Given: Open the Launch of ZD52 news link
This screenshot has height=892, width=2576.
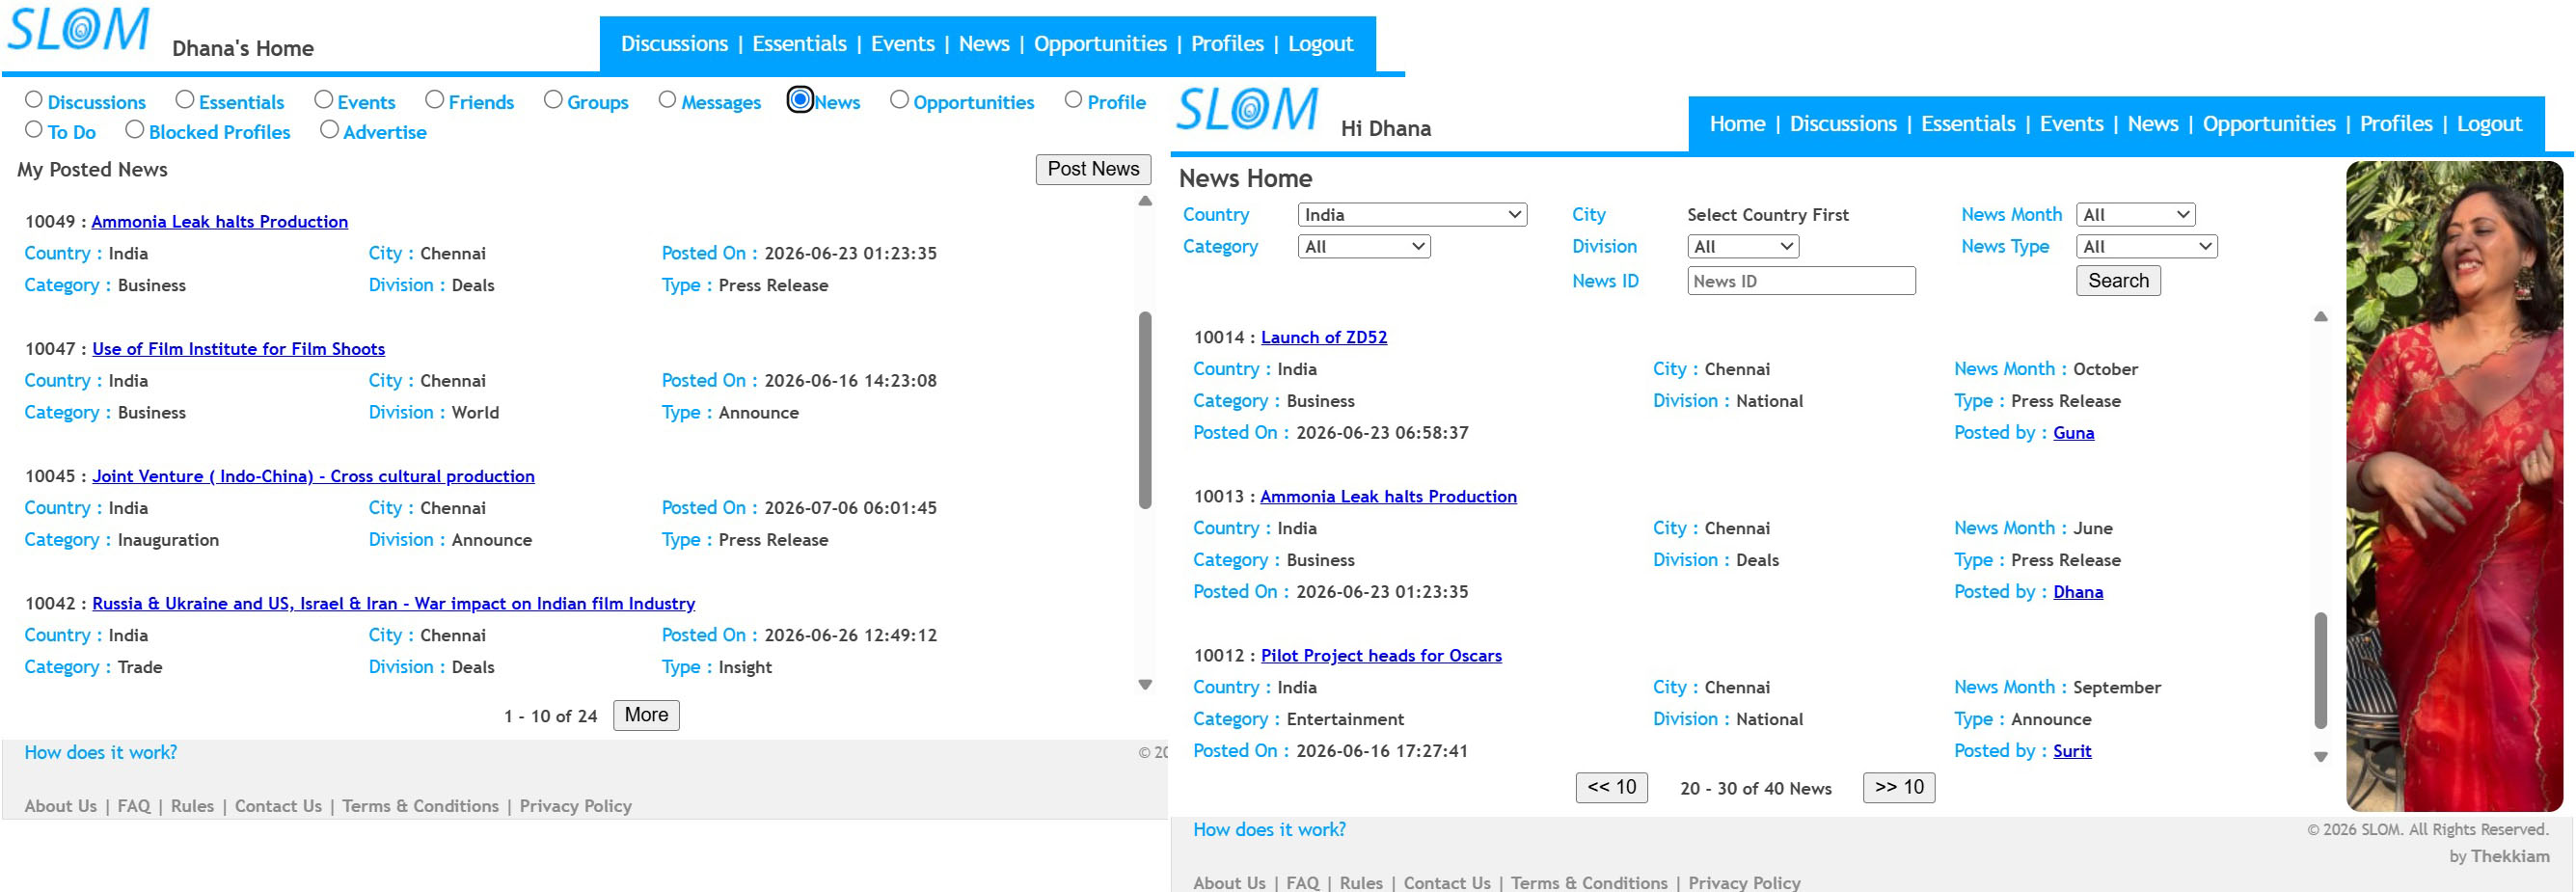Looking at the screenshot, I should (1324, 337).
